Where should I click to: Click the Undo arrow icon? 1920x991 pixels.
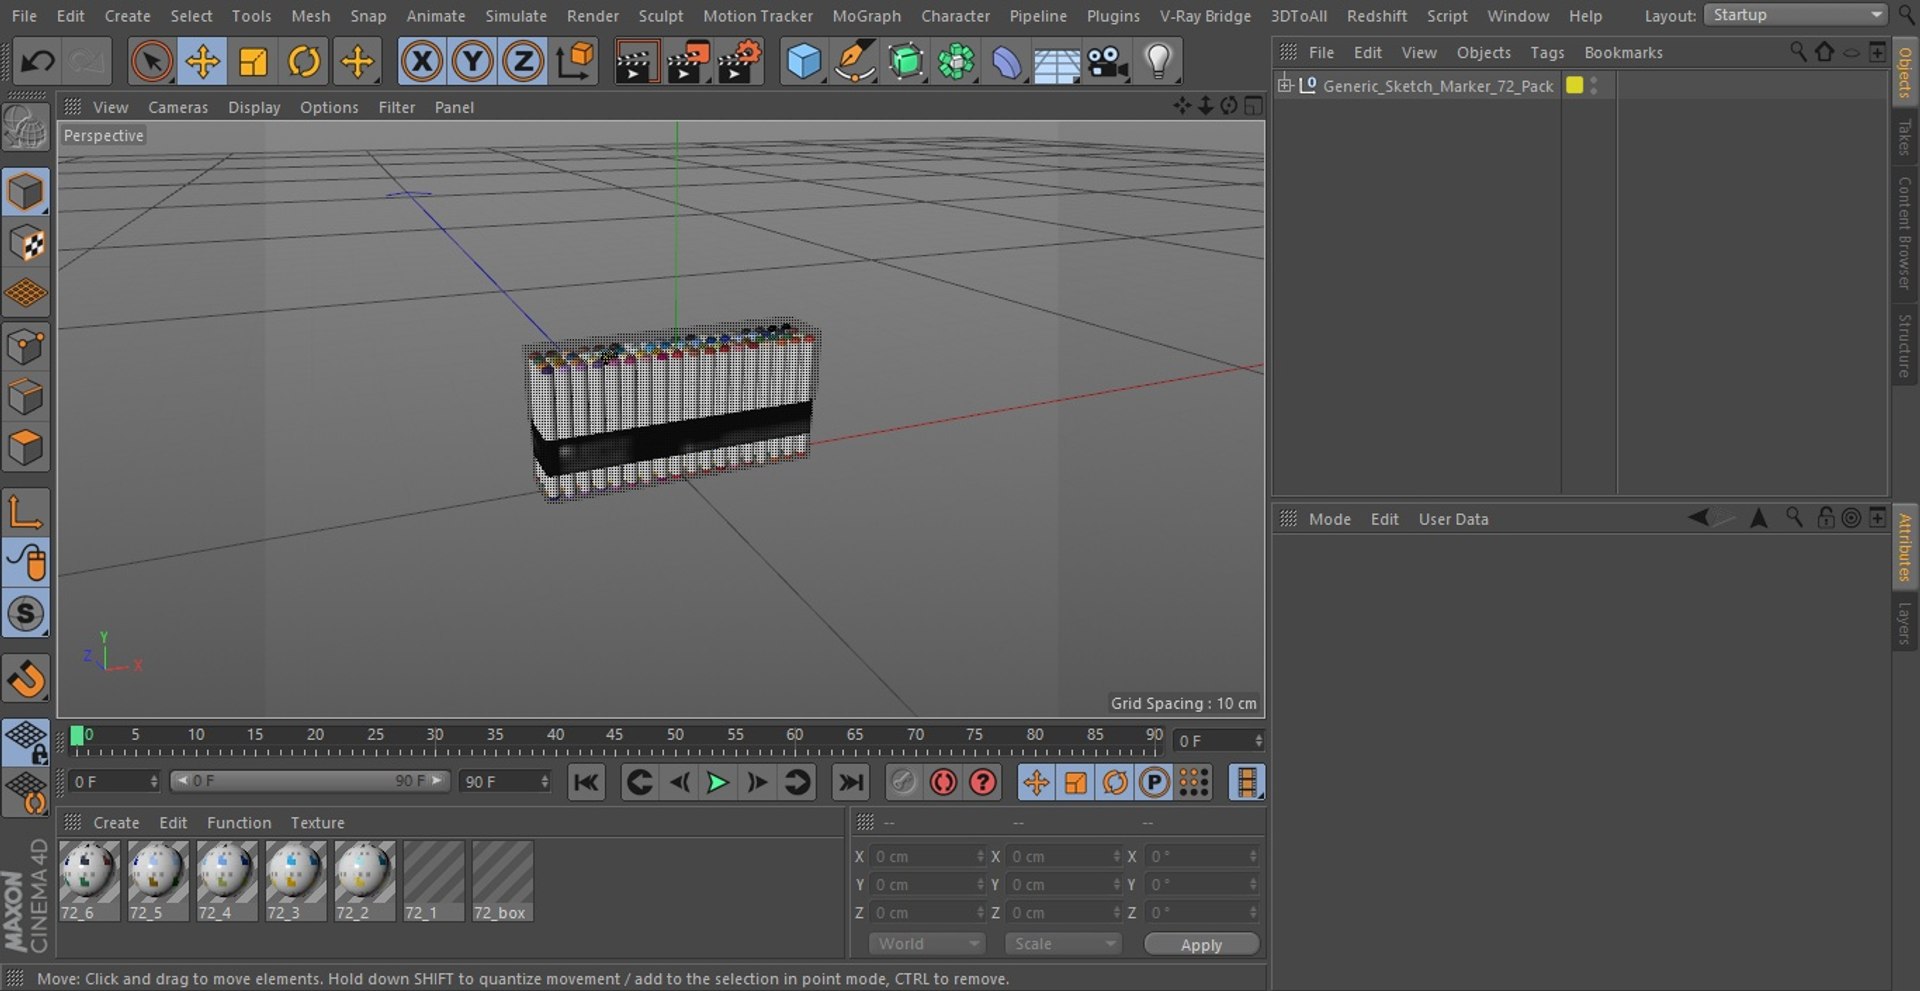(37, 62)
